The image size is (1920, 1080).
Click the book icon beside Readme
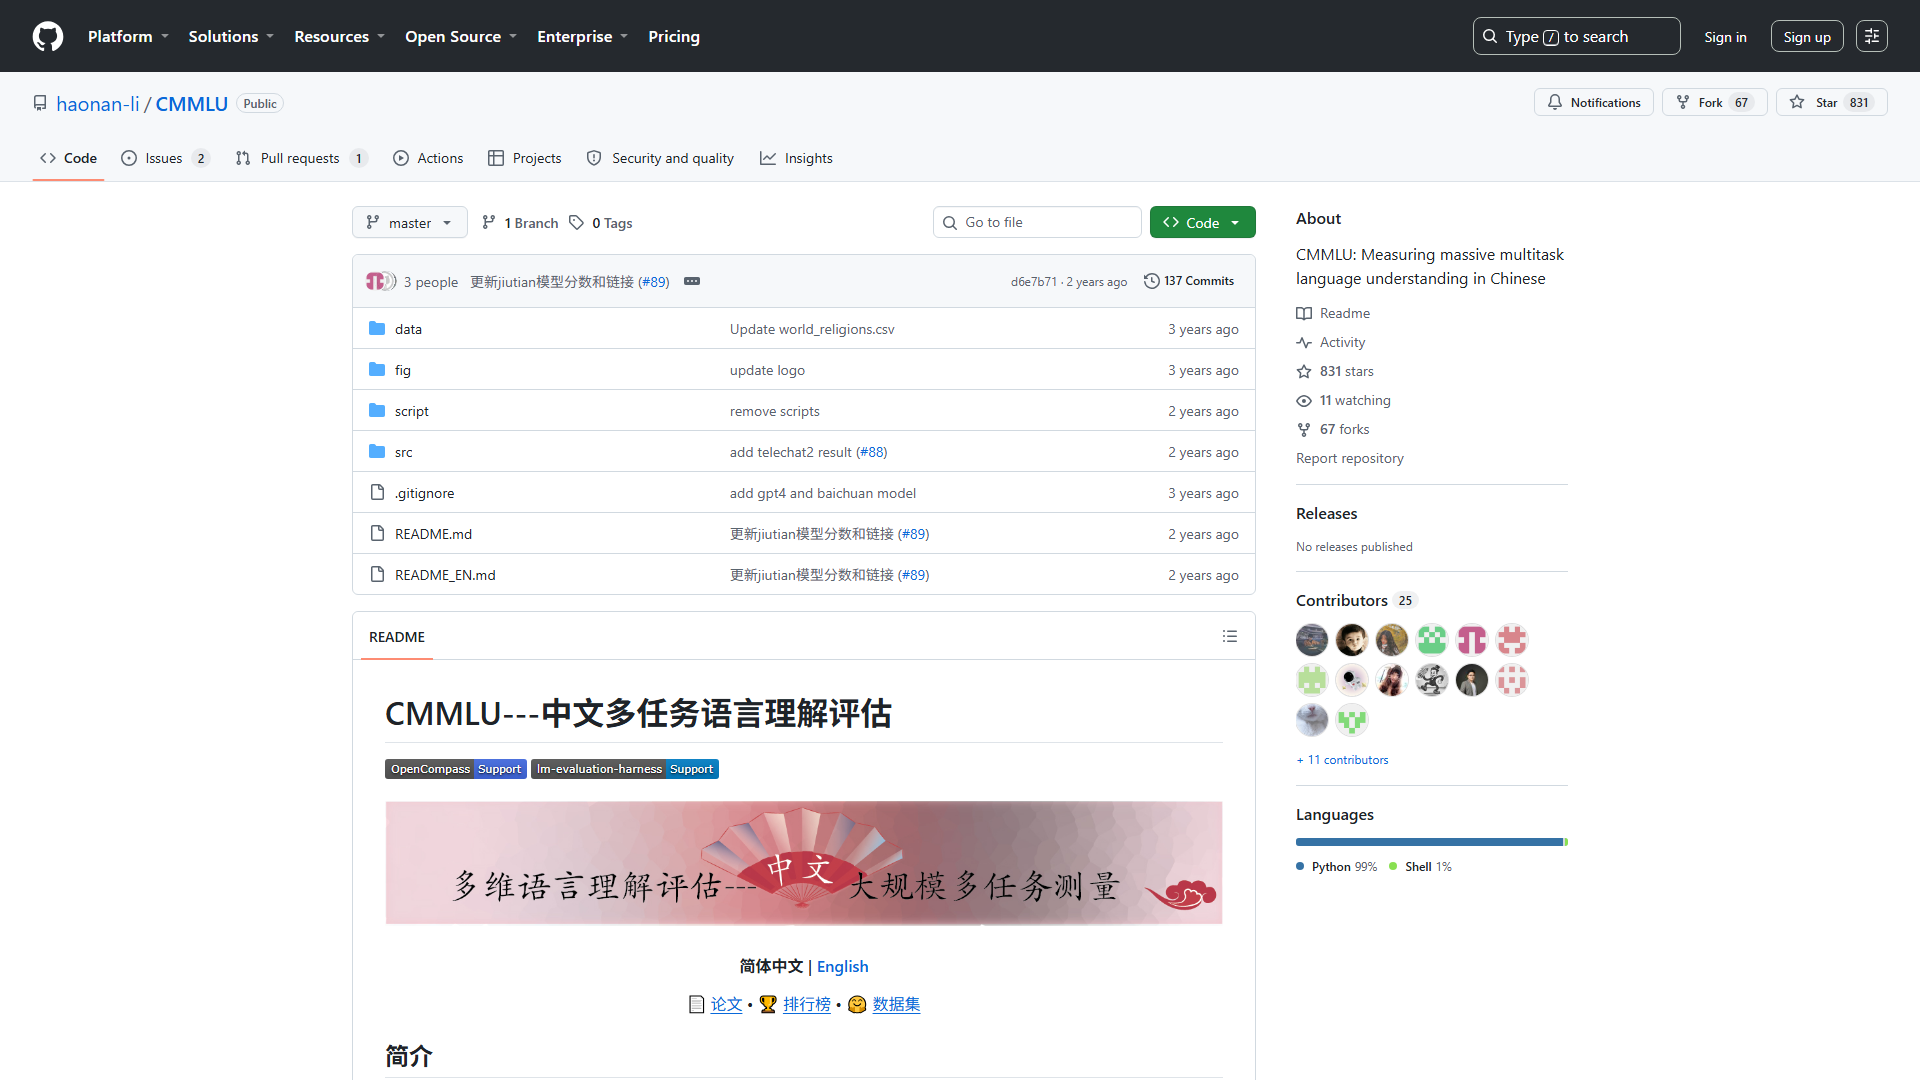[1304, 313]
